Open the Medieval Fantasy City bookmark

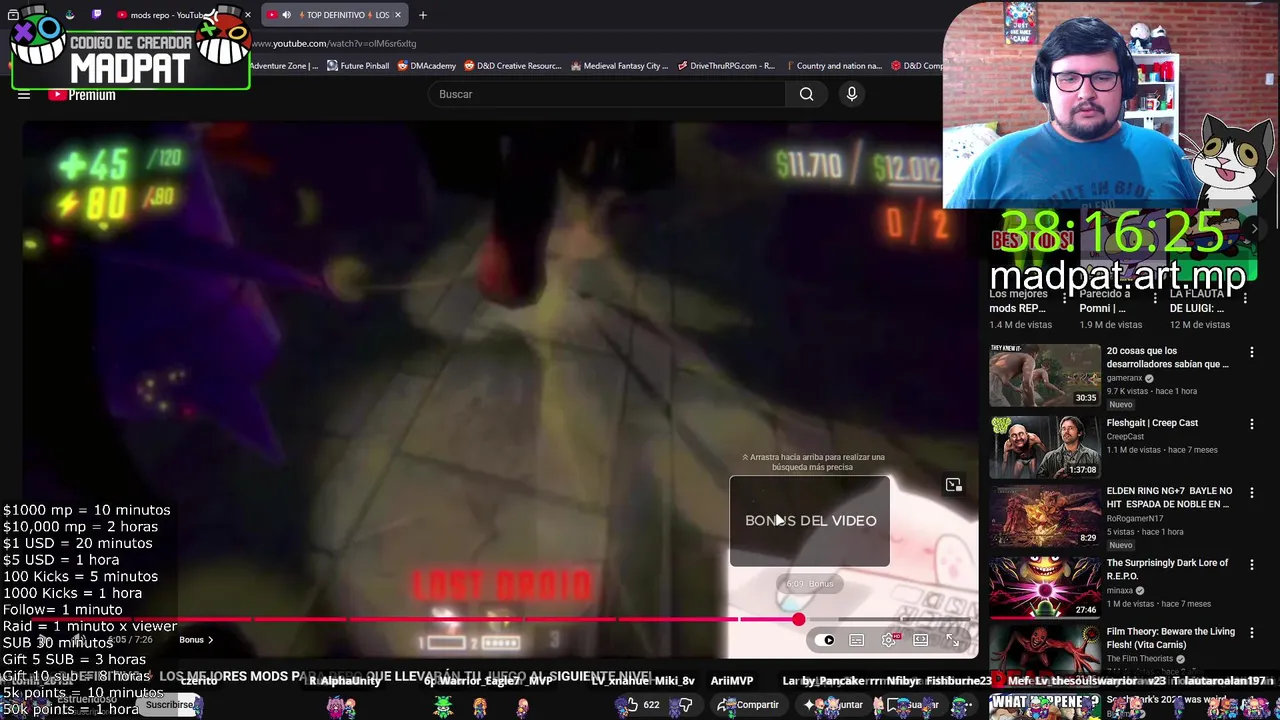click(619, 66)
